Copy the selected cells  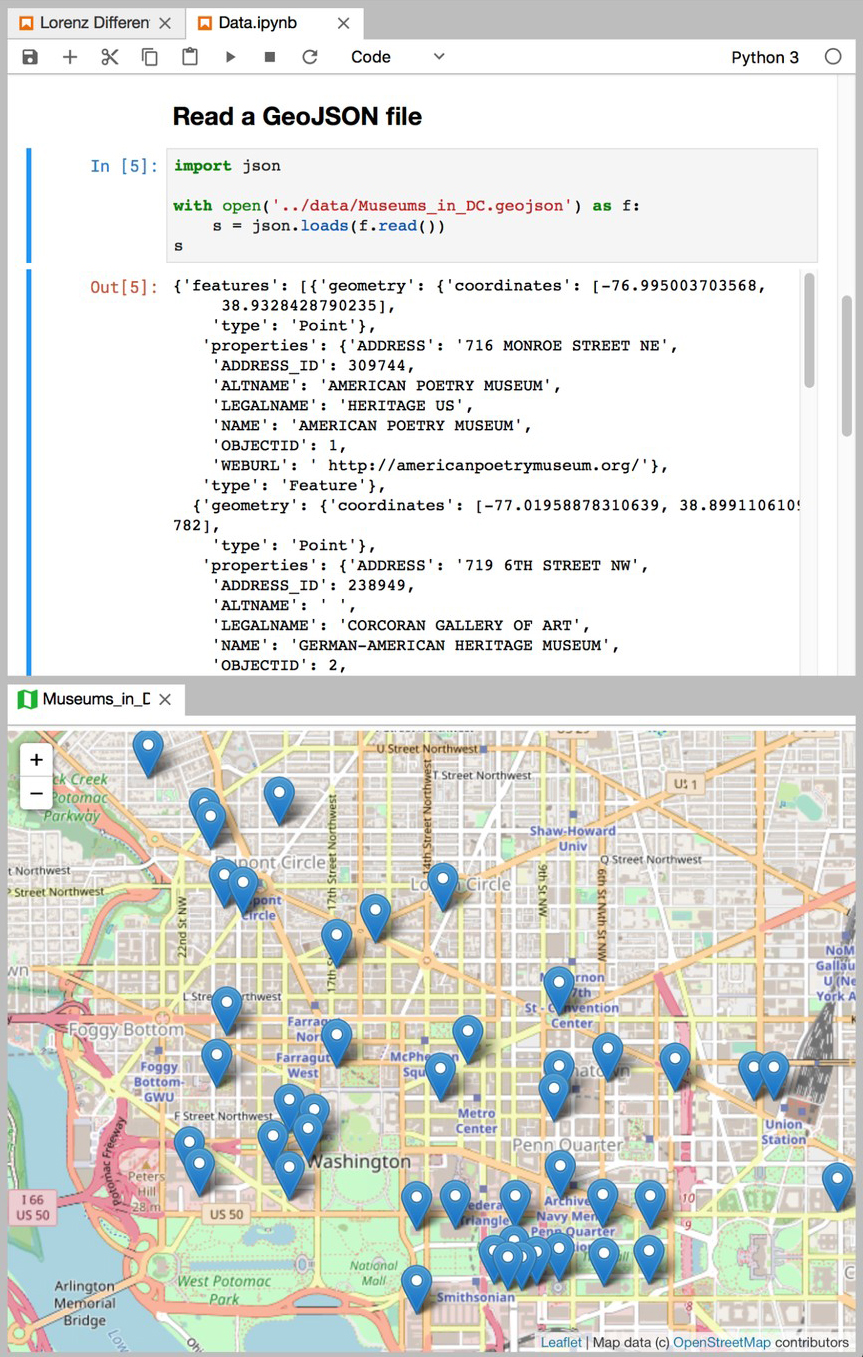pos(150,57)
